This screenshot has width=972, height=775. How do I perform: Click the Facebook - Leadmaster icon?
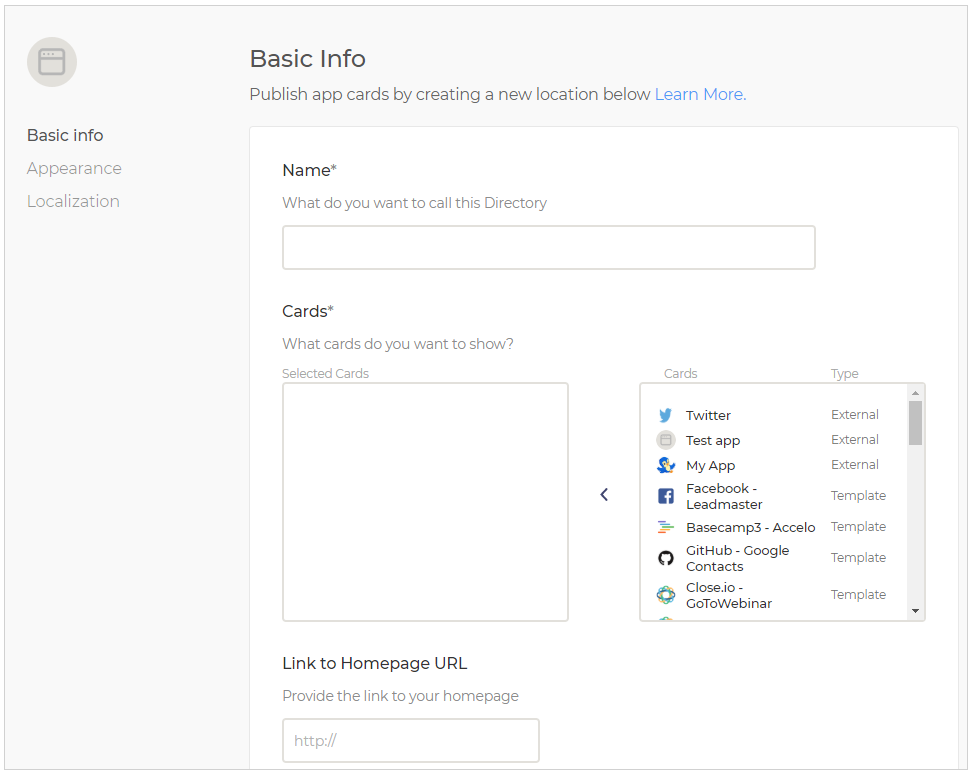[666, 496]
